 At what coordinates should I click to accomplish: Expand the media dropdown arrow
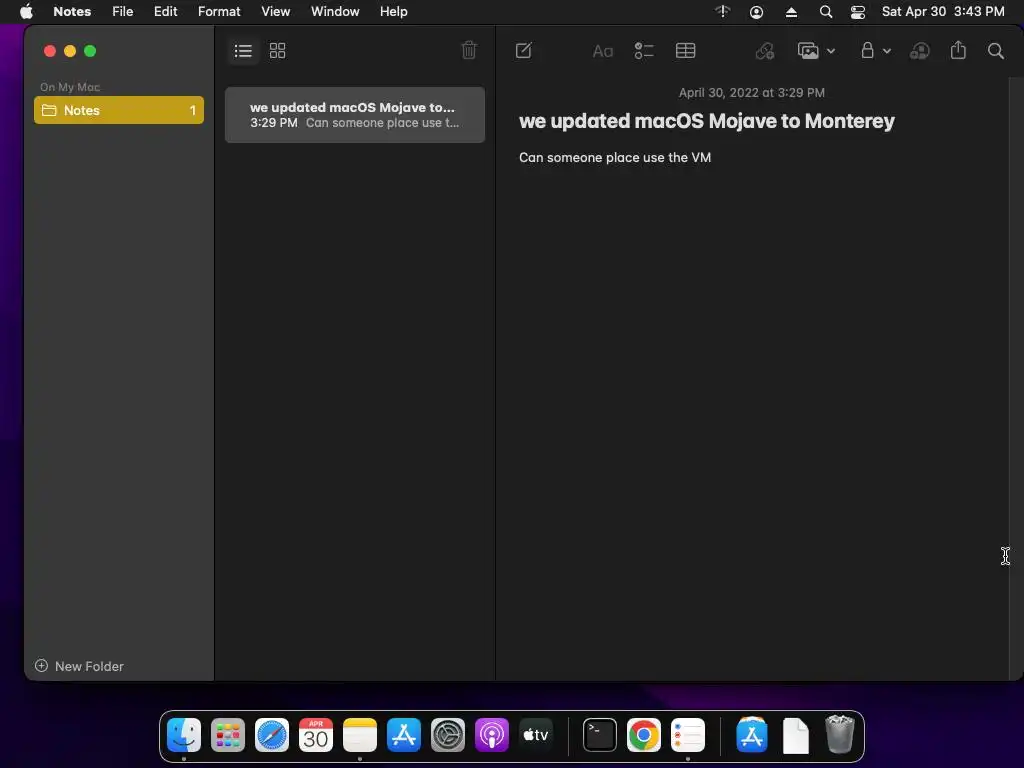coord(831,51)
